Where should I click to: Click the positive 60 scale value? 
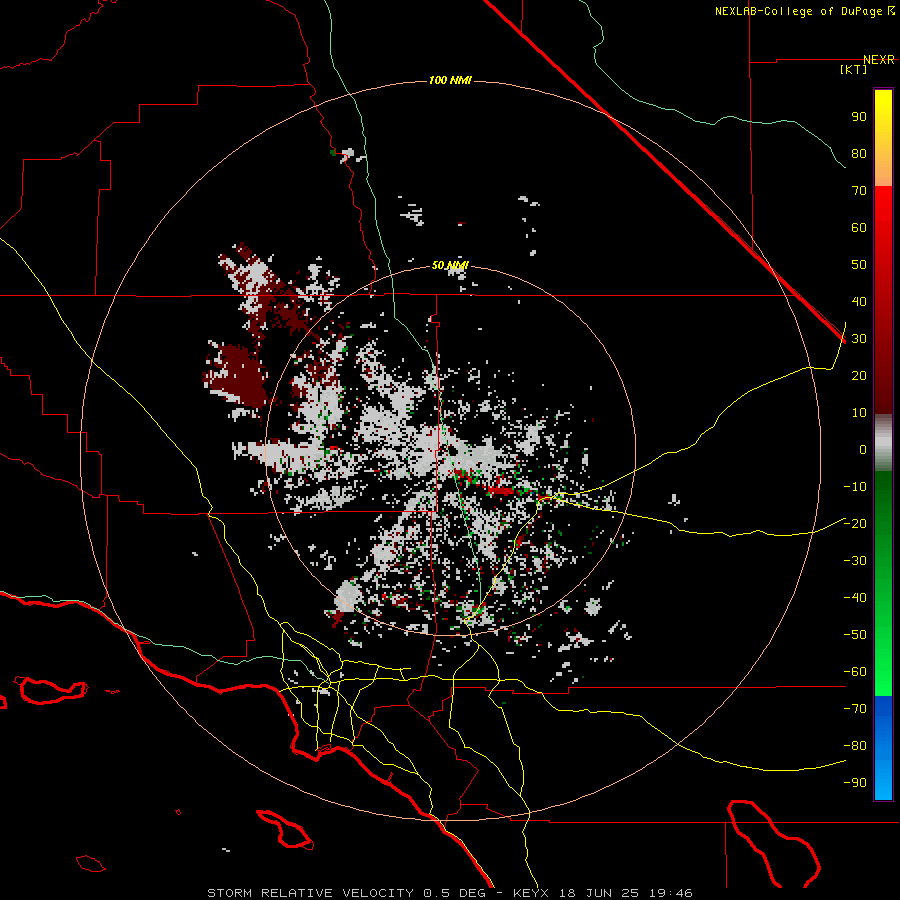pyautogui.click(x=859, y=228)
